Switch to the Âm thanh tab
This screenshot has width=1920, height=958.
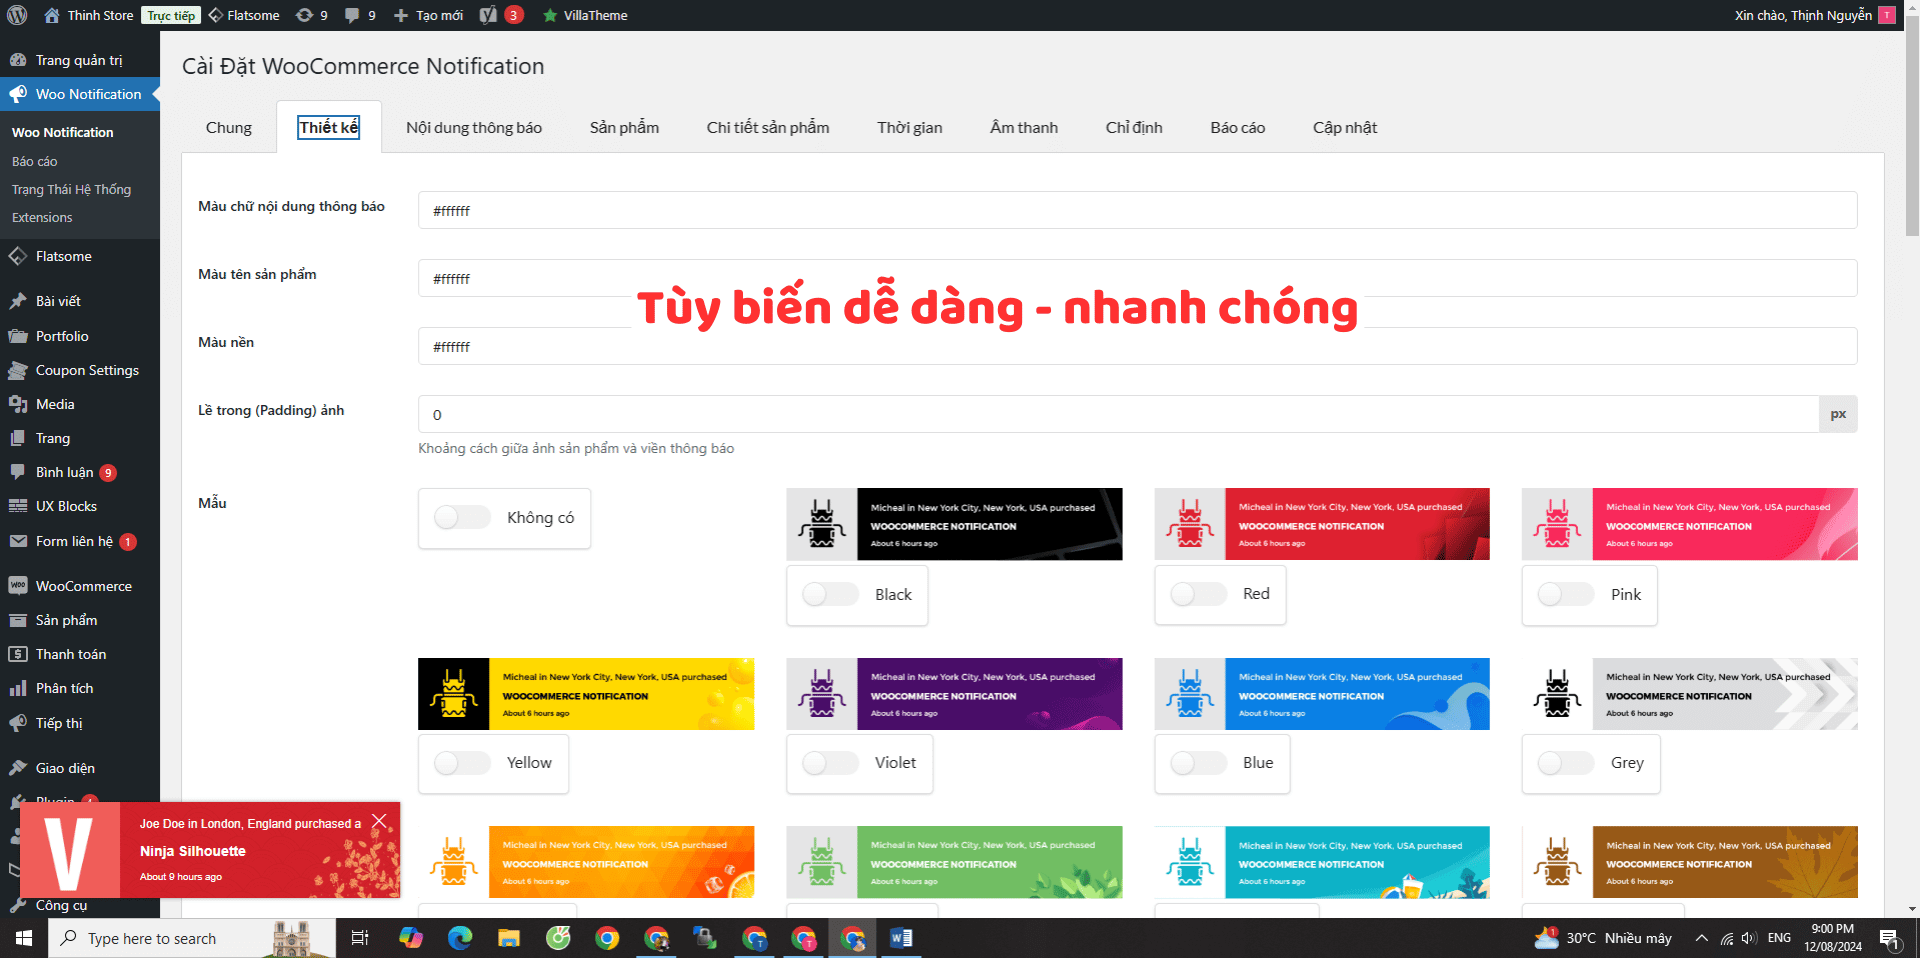(1022, 127)
